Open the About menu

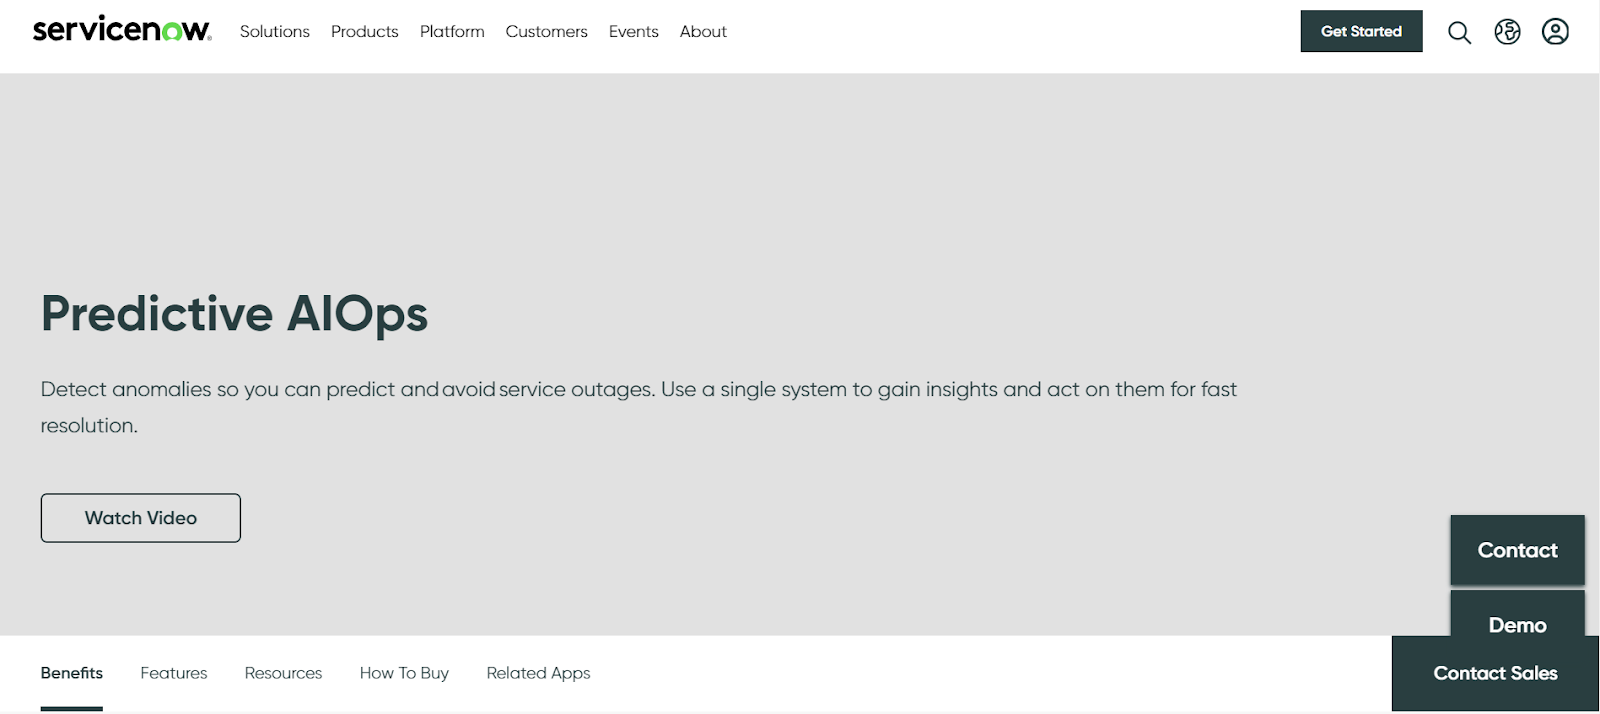703,32
